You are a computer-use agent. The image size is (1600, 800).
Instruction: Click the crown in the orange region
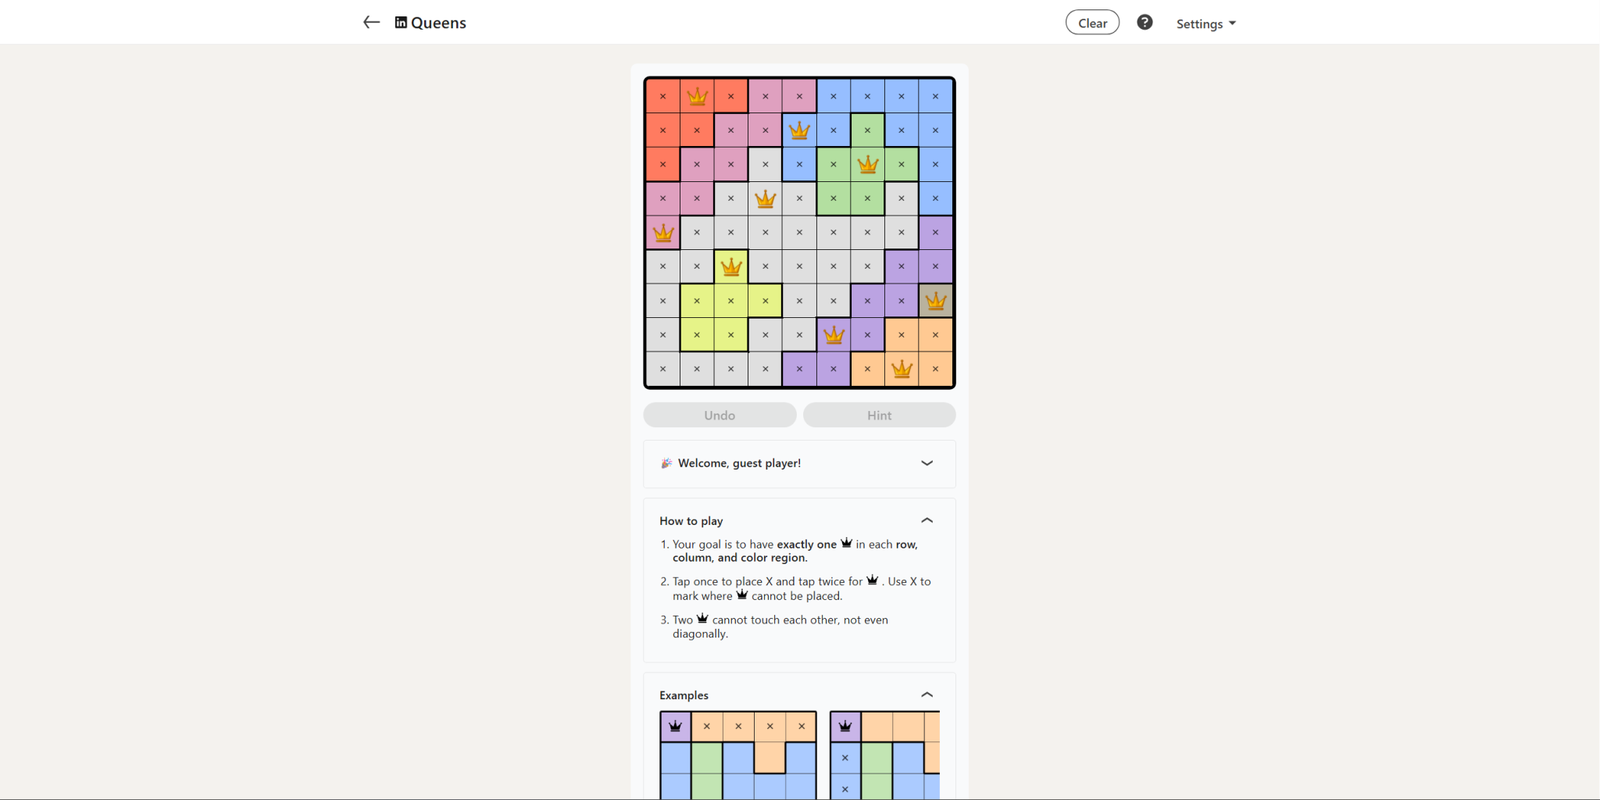coord(901,369)
